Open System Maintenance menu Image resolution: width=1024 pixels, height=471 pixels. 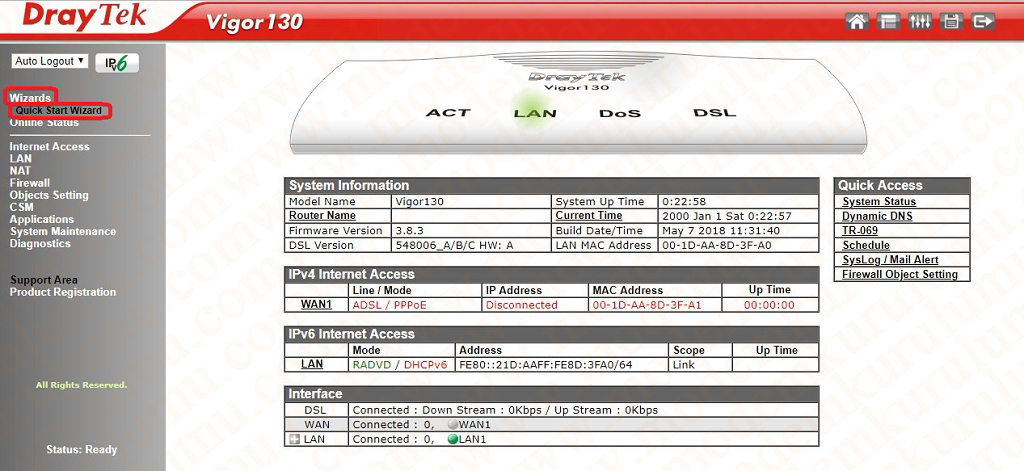pyautogui.click(x=63, y=231)
